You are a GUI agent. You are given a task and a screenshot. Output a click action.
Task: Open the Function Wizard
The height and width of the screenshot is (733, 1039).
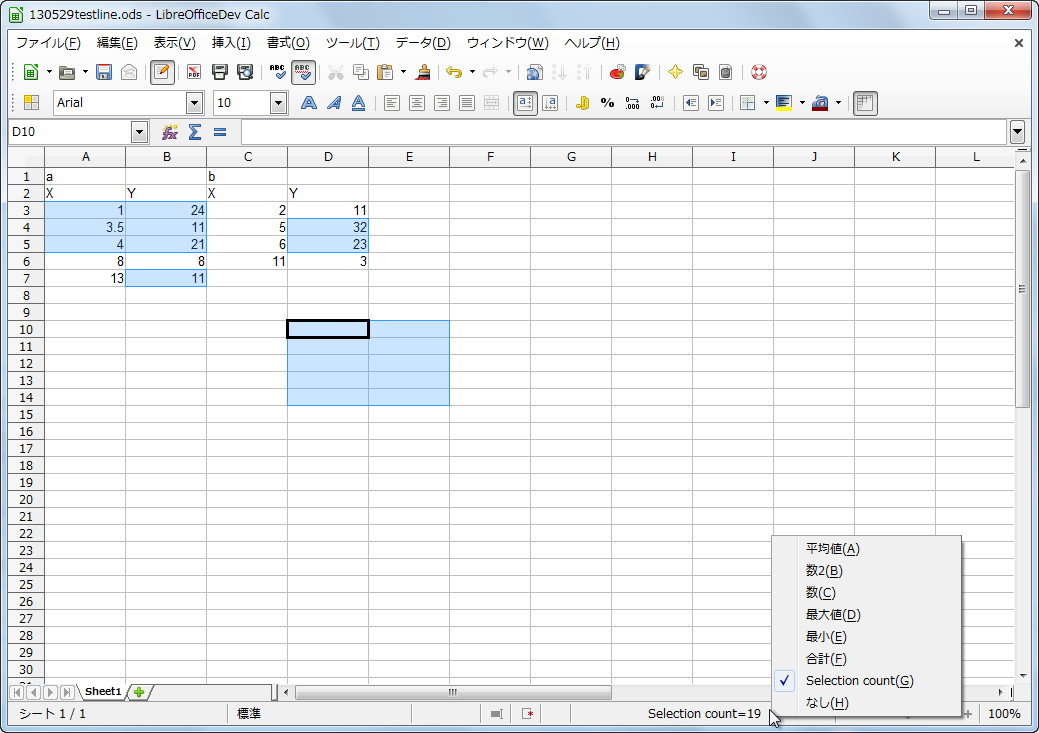170,132
